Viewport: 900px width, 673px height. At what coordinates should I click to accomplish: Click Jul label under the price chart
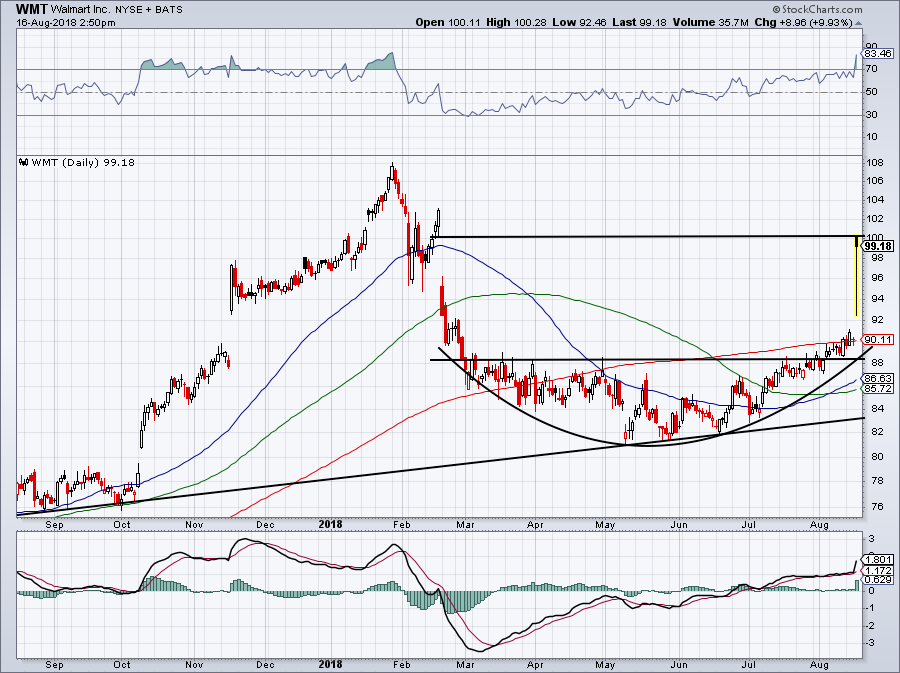(x=748, y=524)
